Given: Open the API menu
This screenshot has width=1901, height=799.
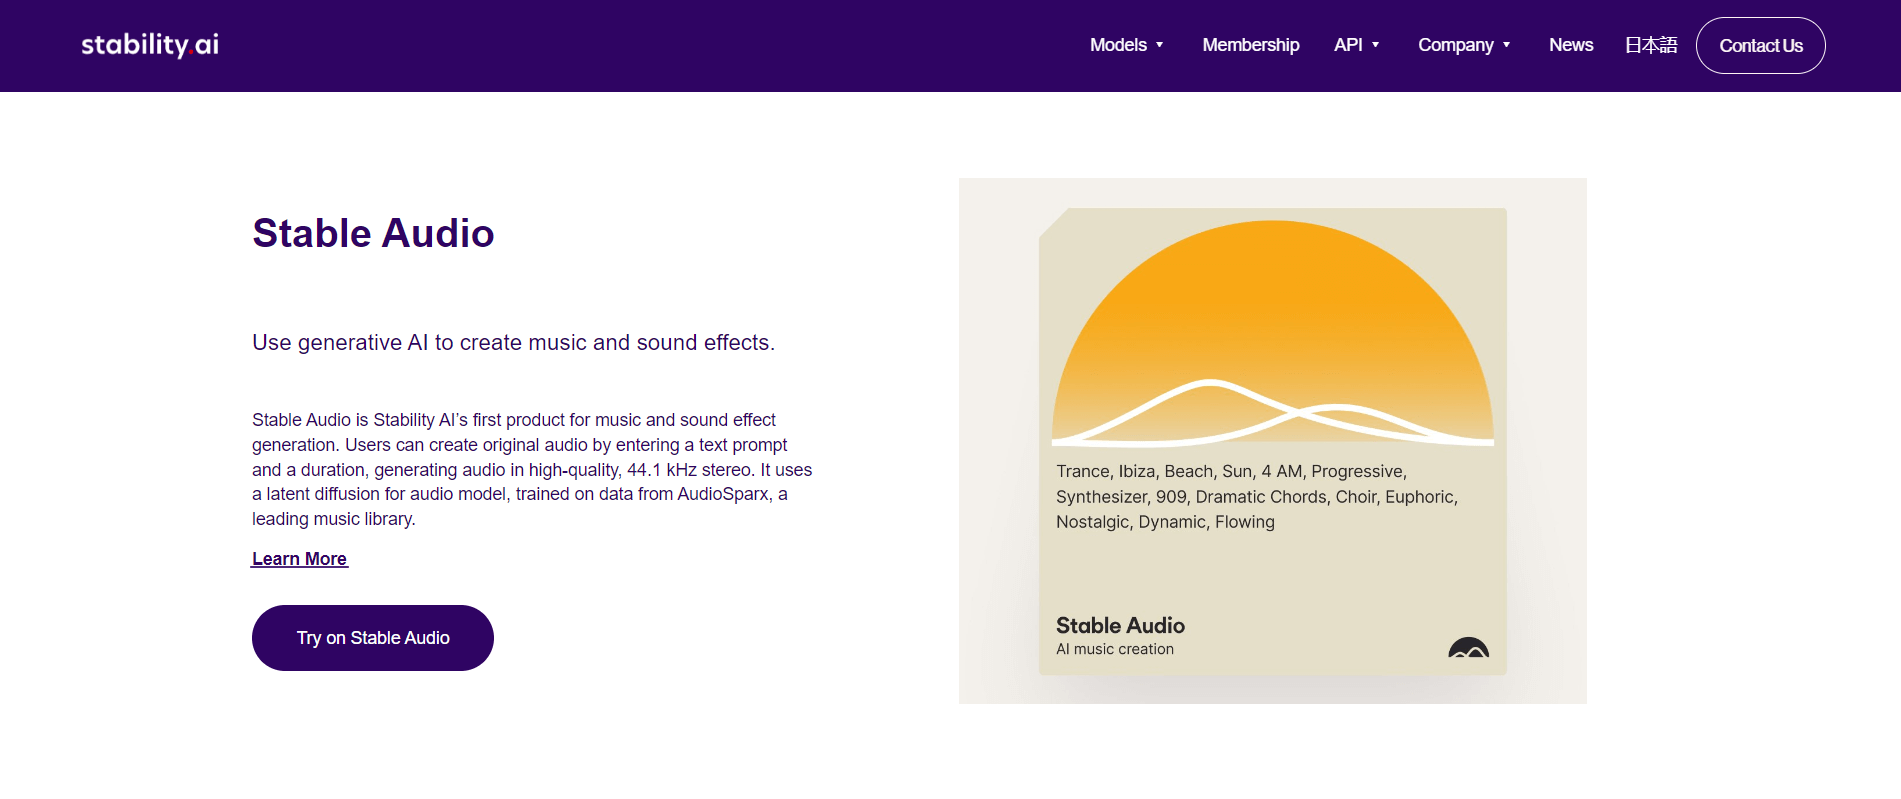Looking at the screenshot, I should pyautogui.click(x=1347, y=45).
